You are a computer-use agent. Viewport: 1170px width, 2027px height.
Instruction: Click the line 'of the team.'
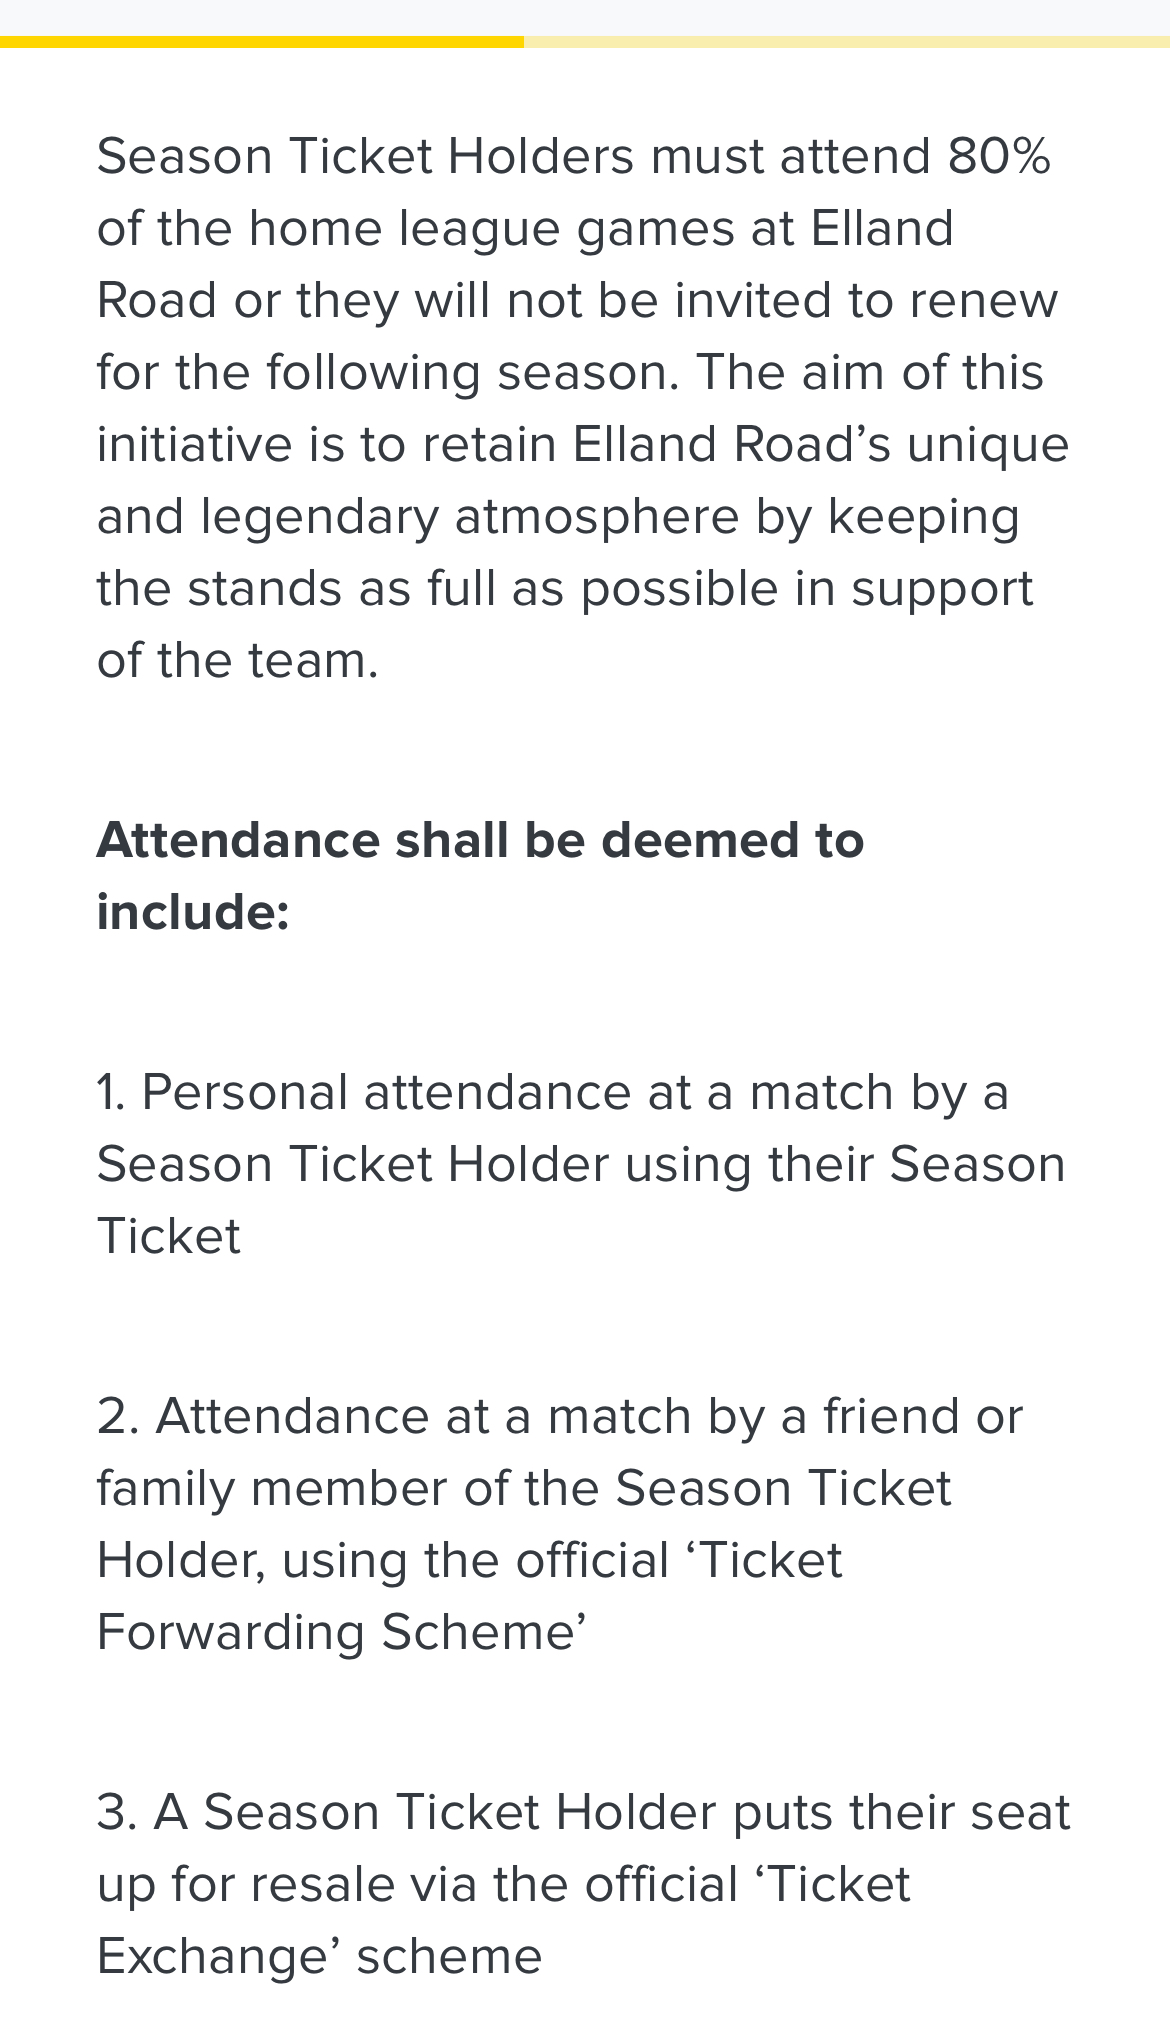click(237, 661)
